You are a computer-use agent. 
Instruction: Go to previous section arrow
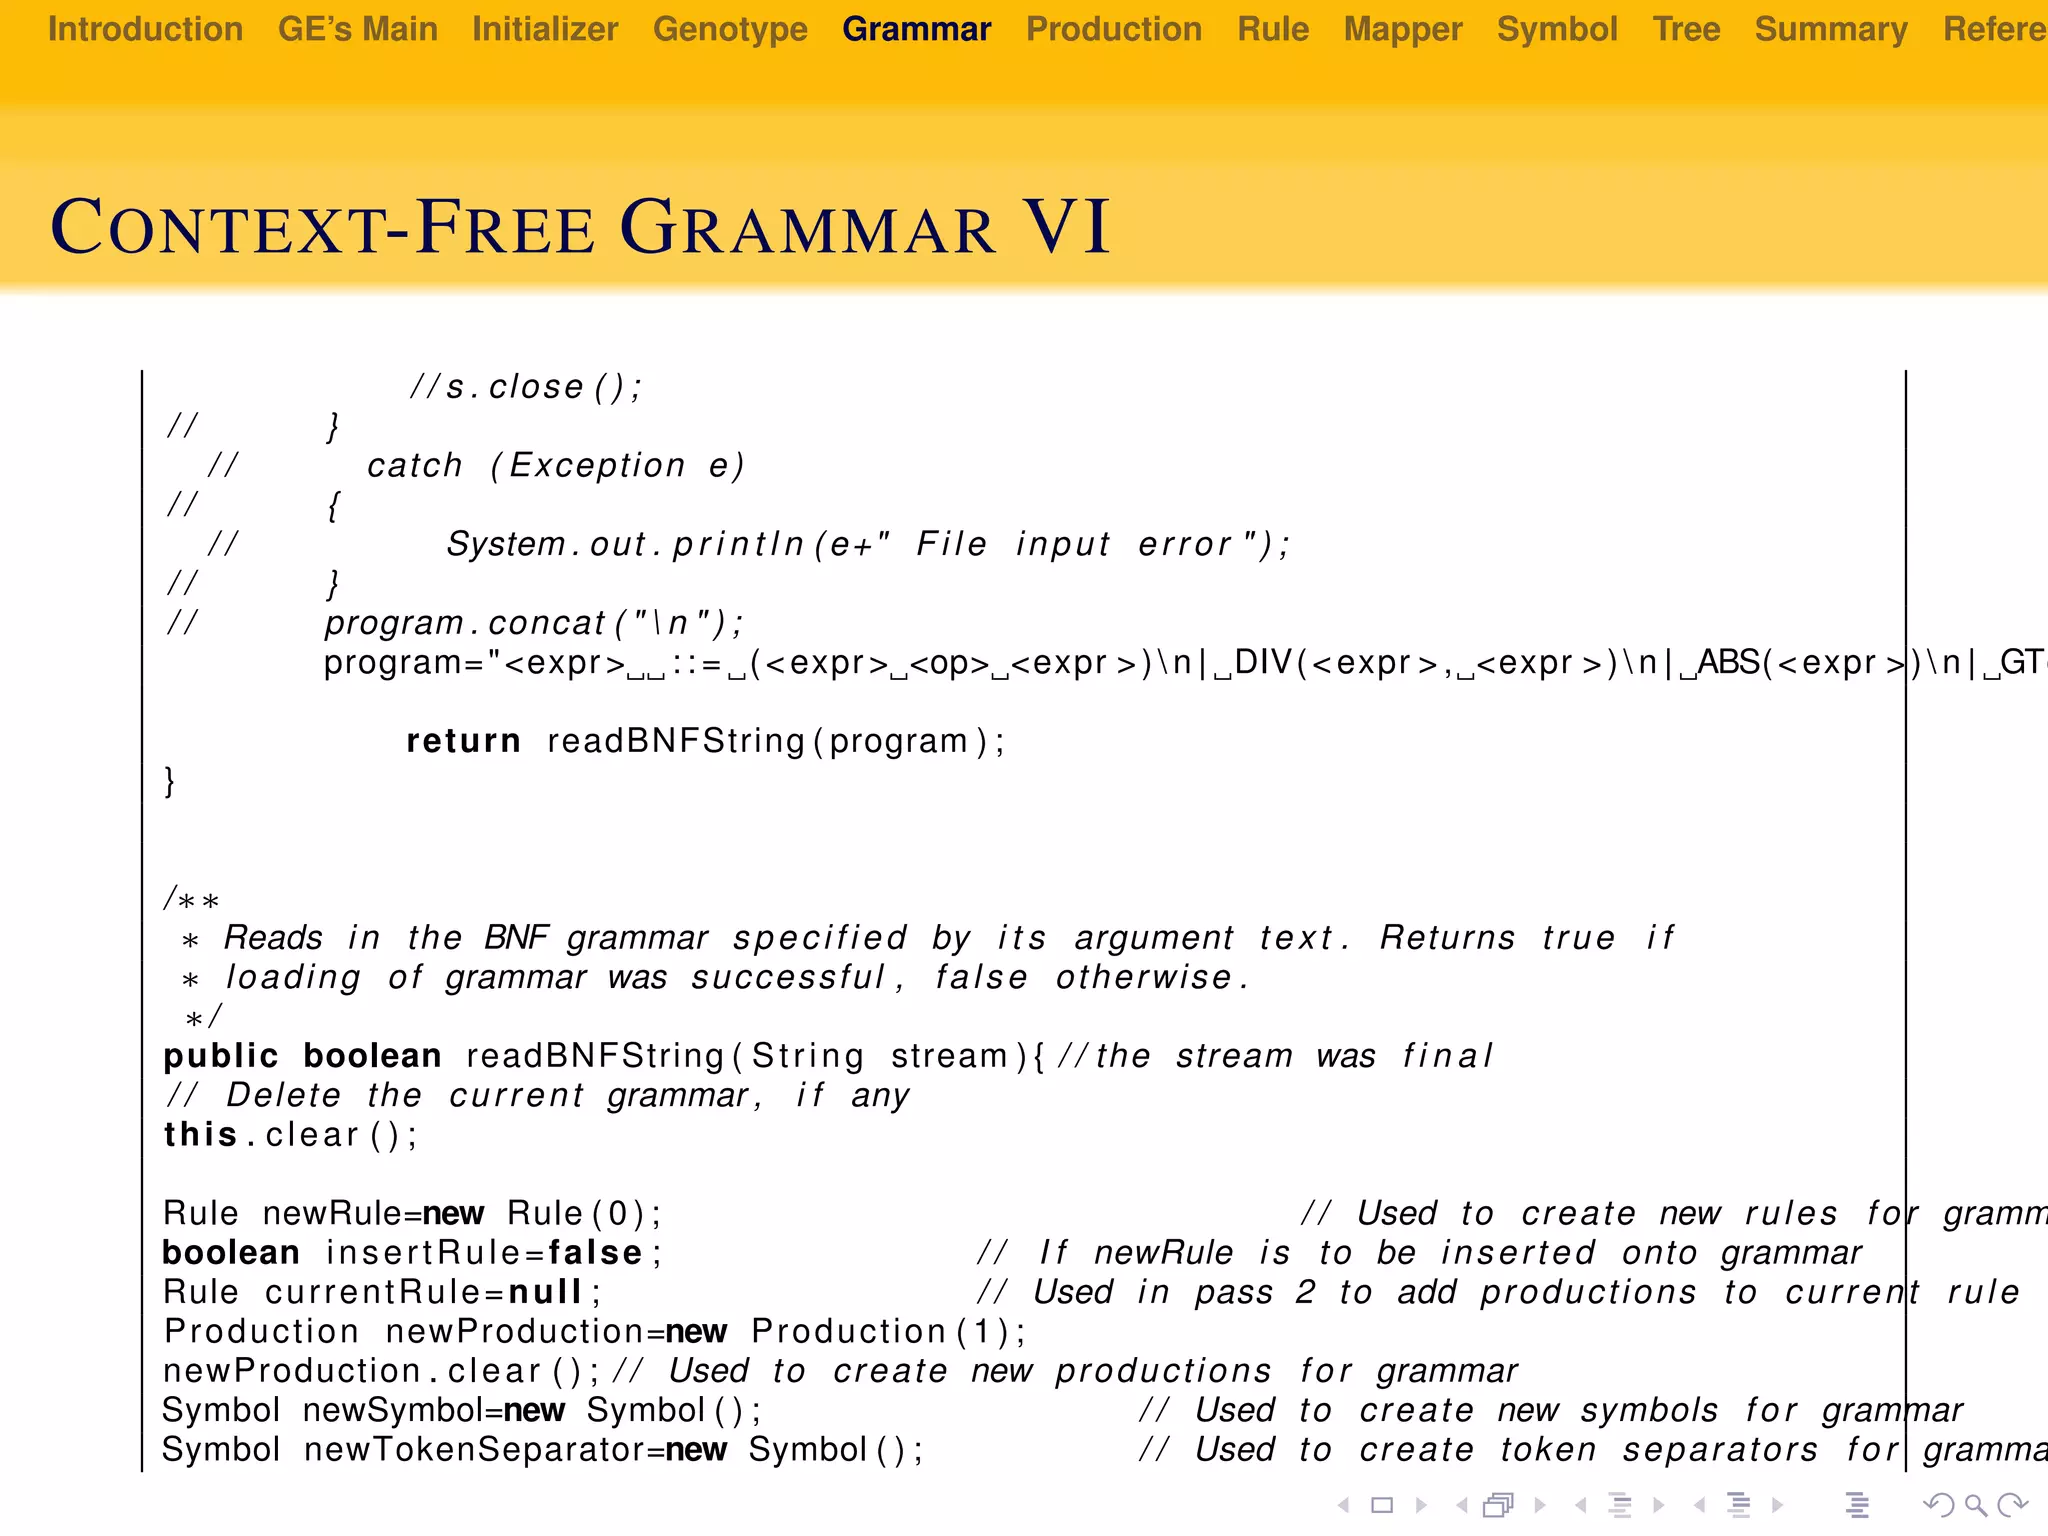(x=1699, y=1505)
